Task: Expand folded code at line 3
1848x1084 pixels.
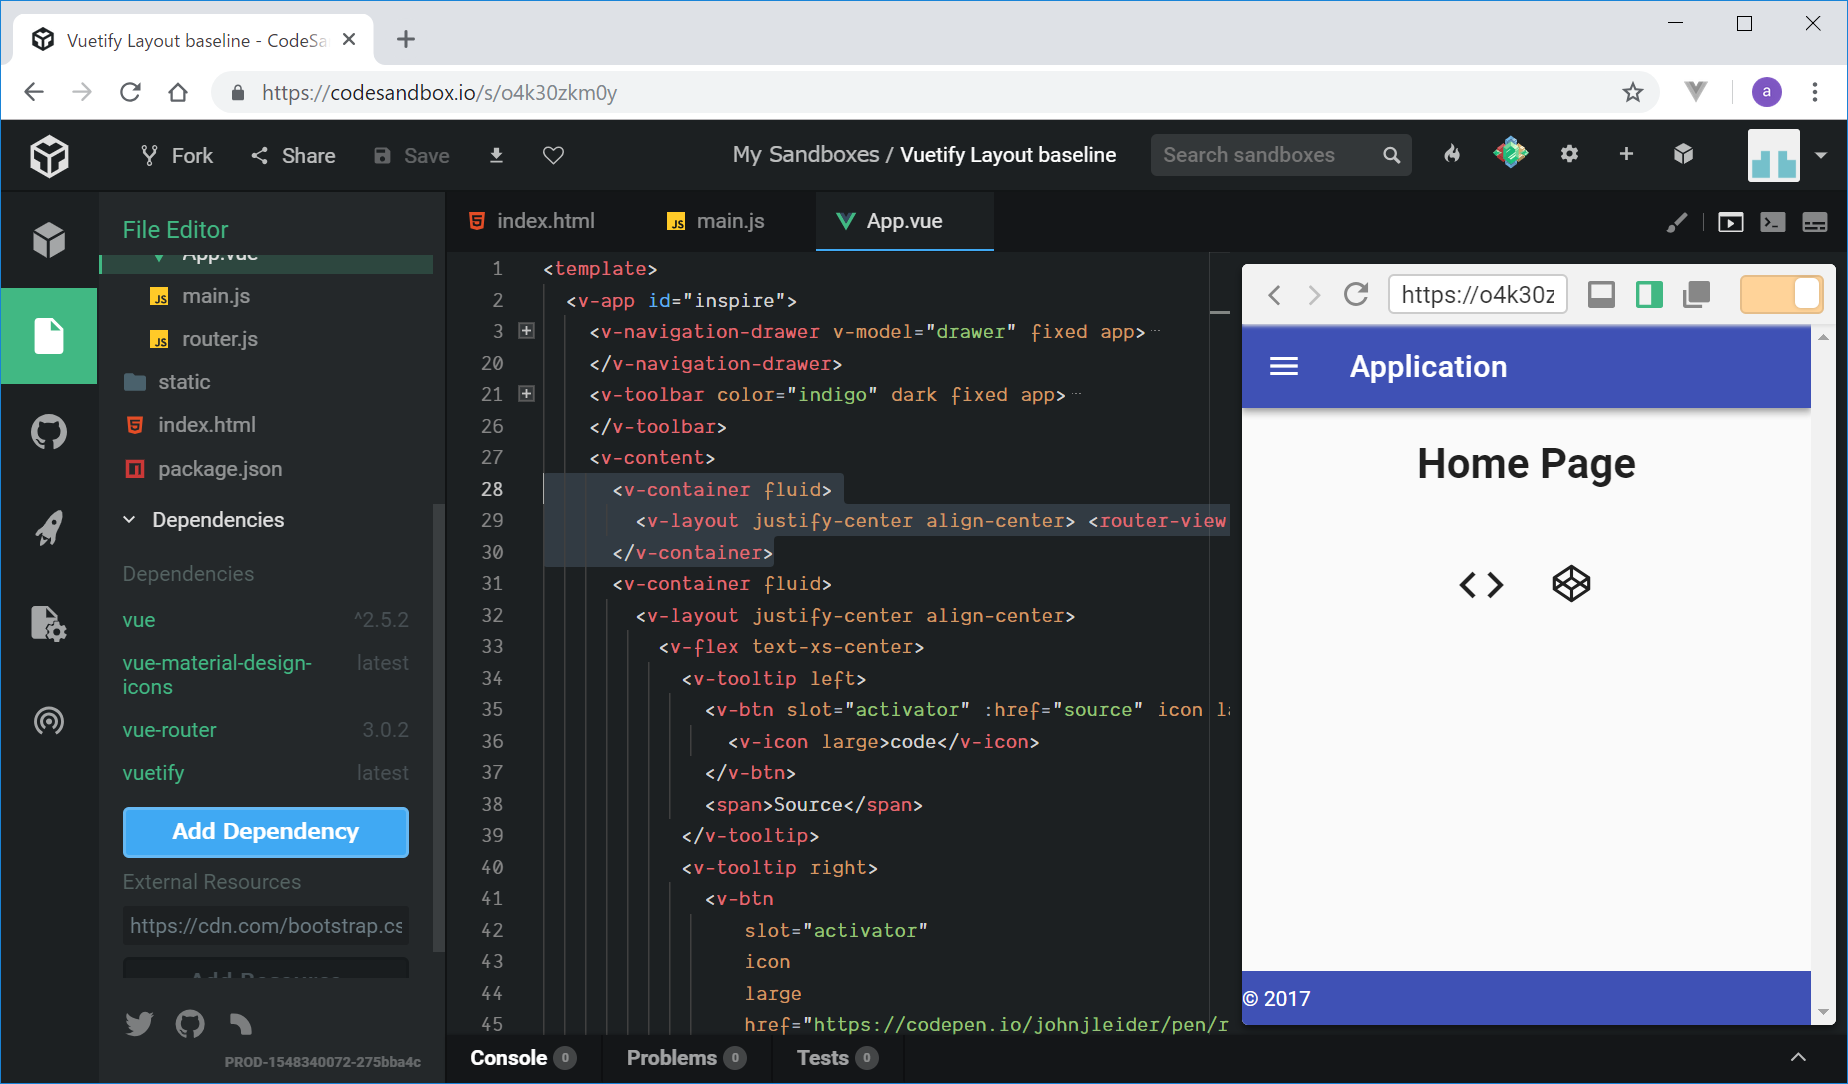Action: (x=526, y=331)
